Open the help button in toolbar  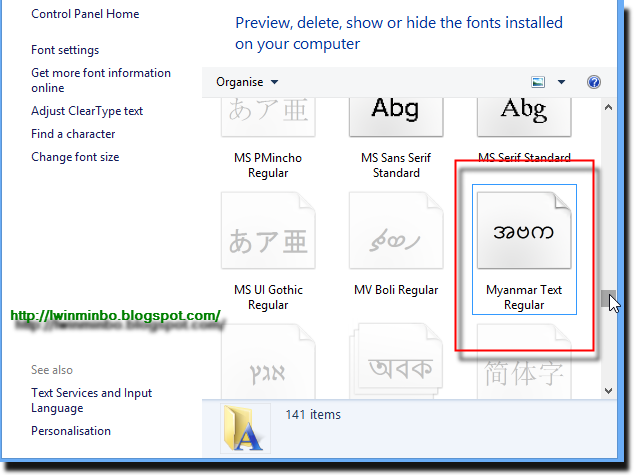coord(594,82)
